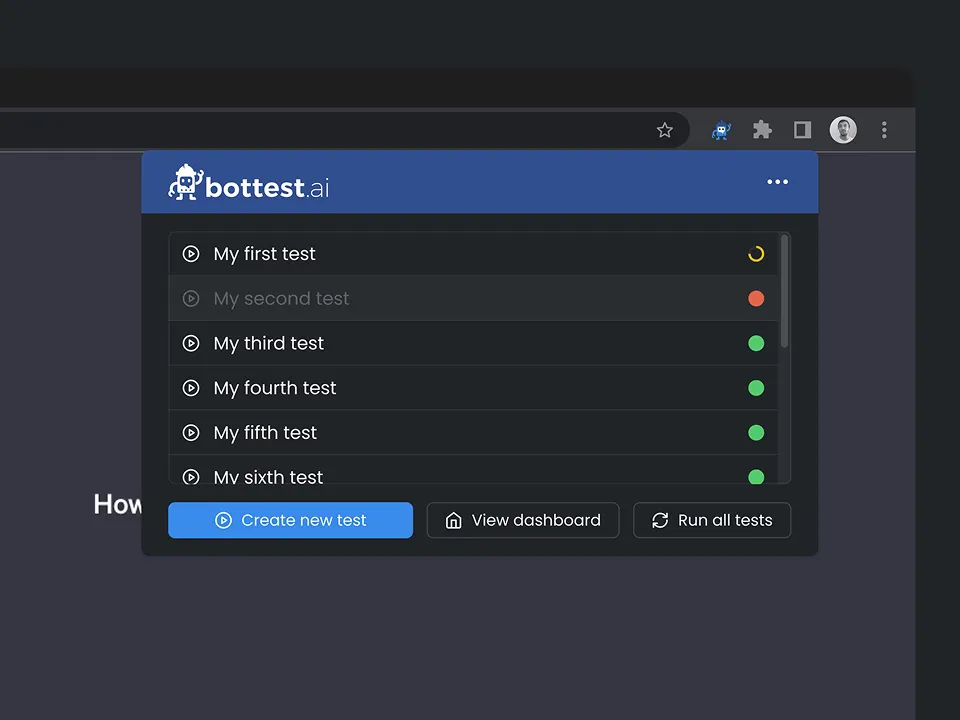Click green status dot of third test
Screen dimensions: 960x720
[756, 344]
